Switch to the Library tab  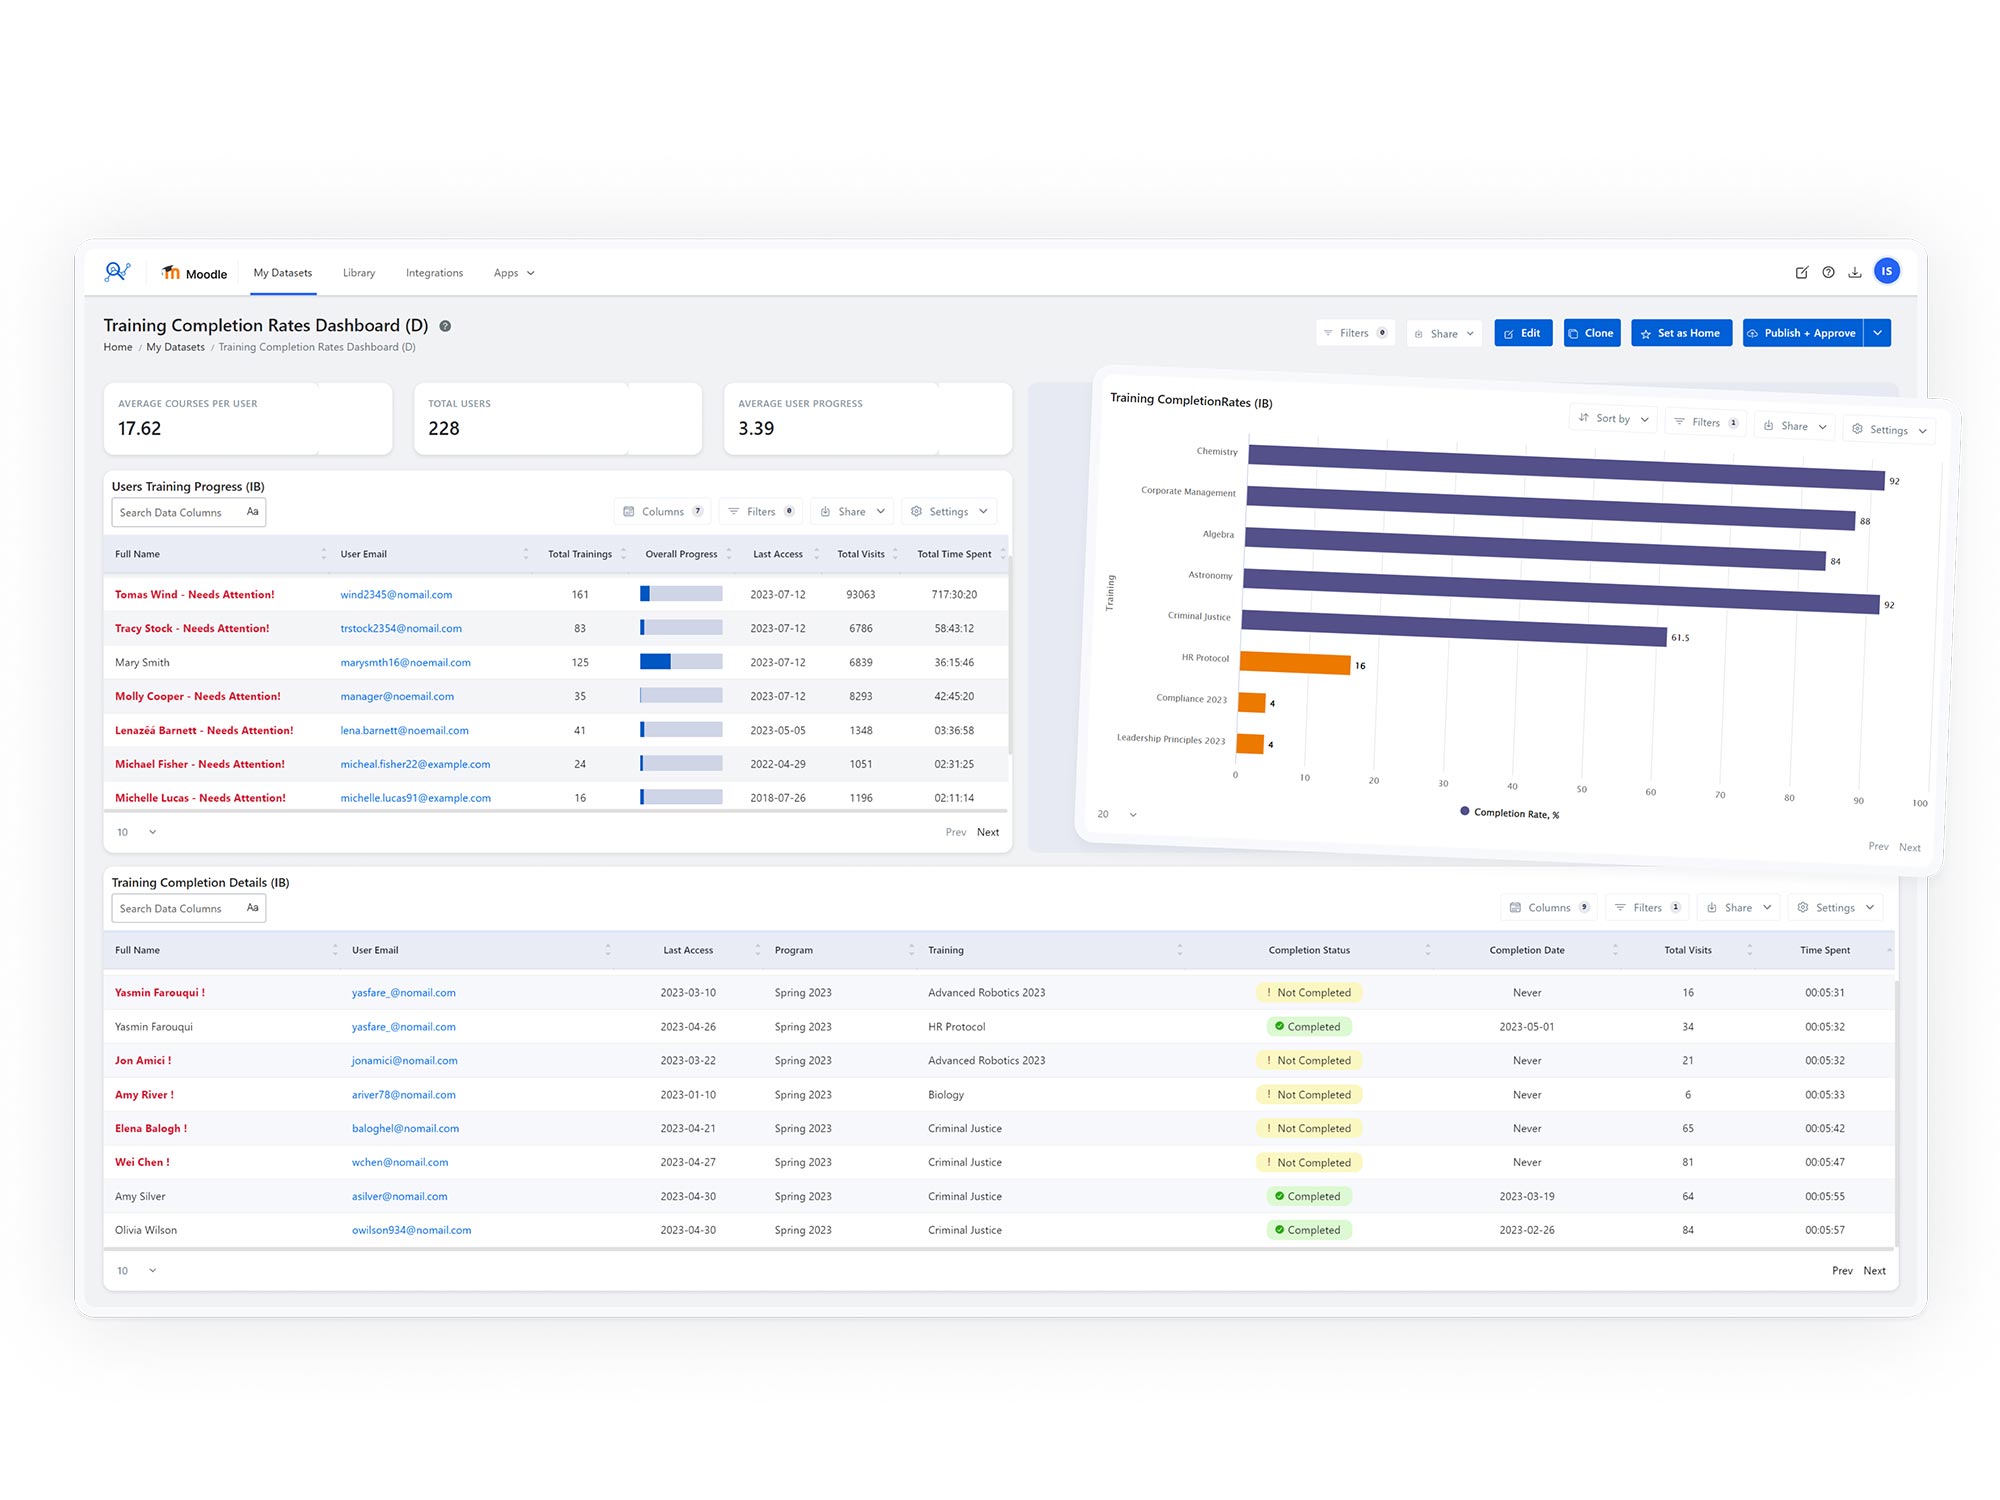359,273
